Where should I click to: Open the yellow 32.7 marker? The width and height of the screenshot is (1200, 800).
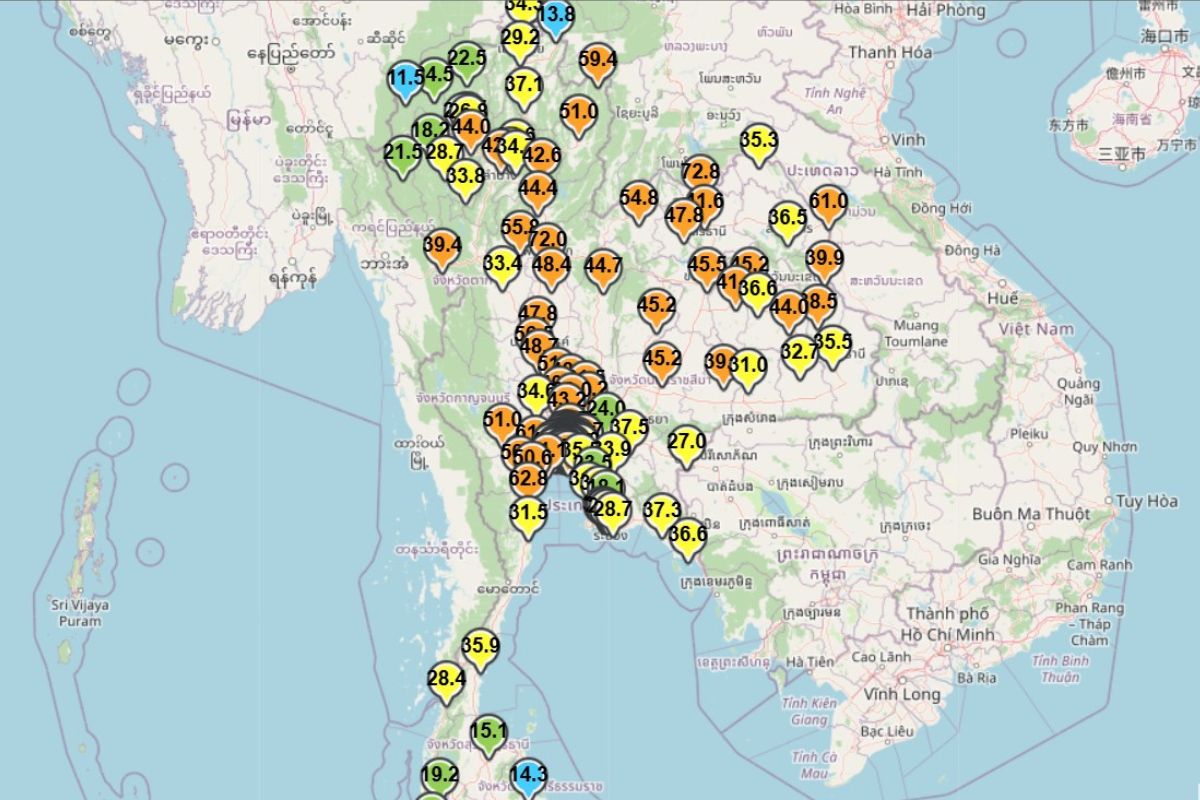point(799,357)
